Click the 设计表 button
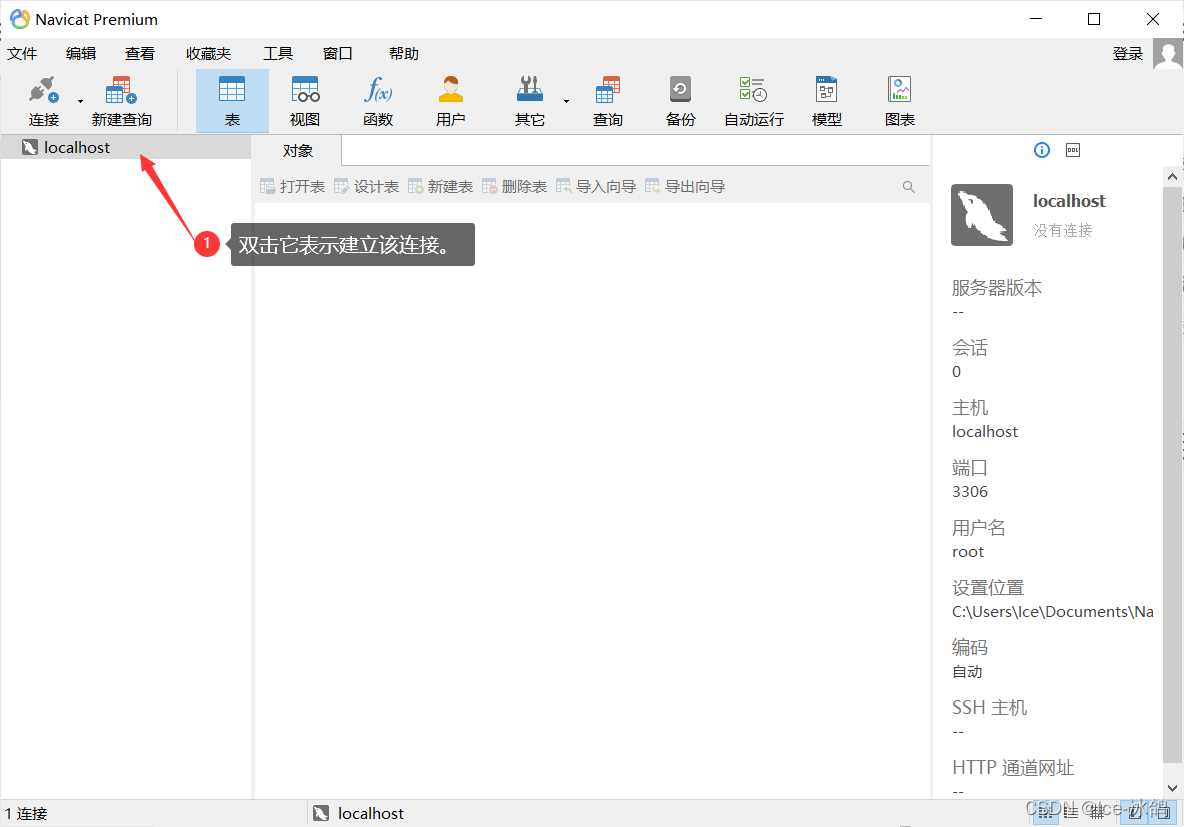The image size is (1184, 827). (x=366, y=187)
